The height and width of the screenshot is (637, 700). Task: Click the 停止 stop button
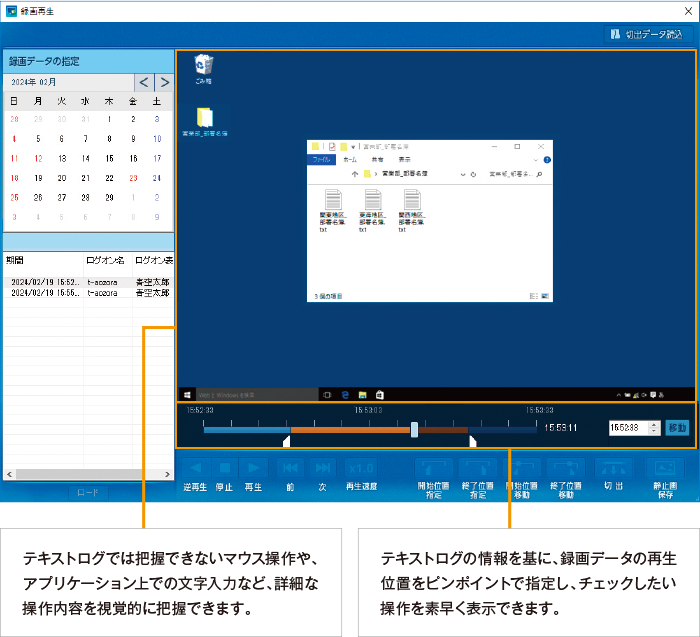tap(224, 468)
